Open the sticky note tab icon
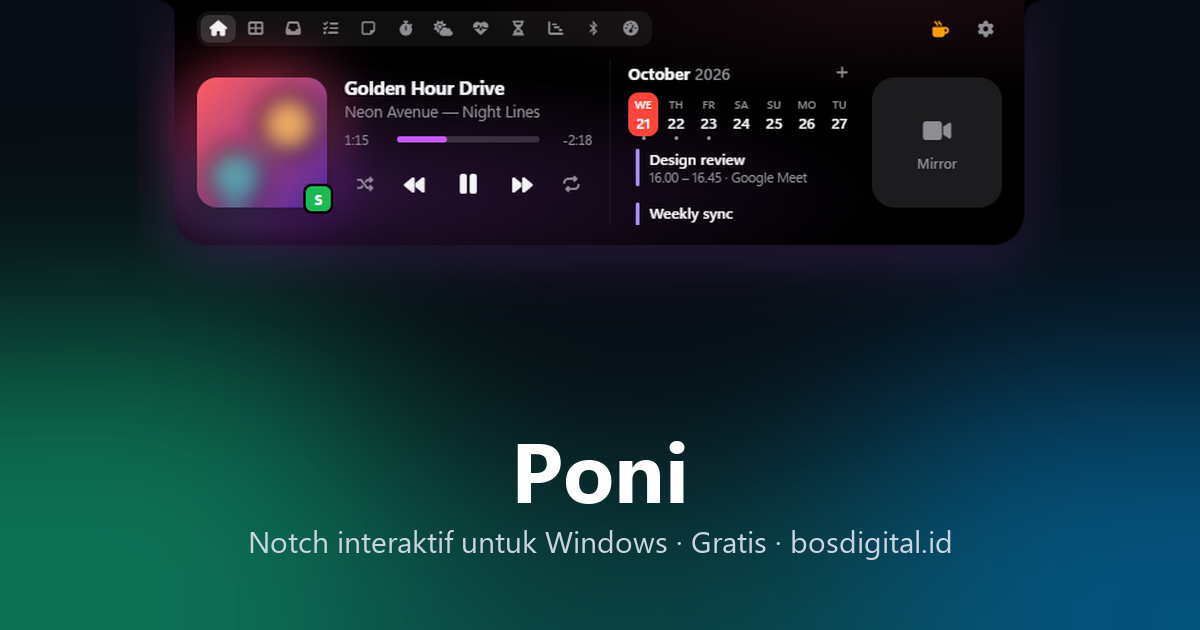The image size is (1200, 630). click(x=368, y=29)
